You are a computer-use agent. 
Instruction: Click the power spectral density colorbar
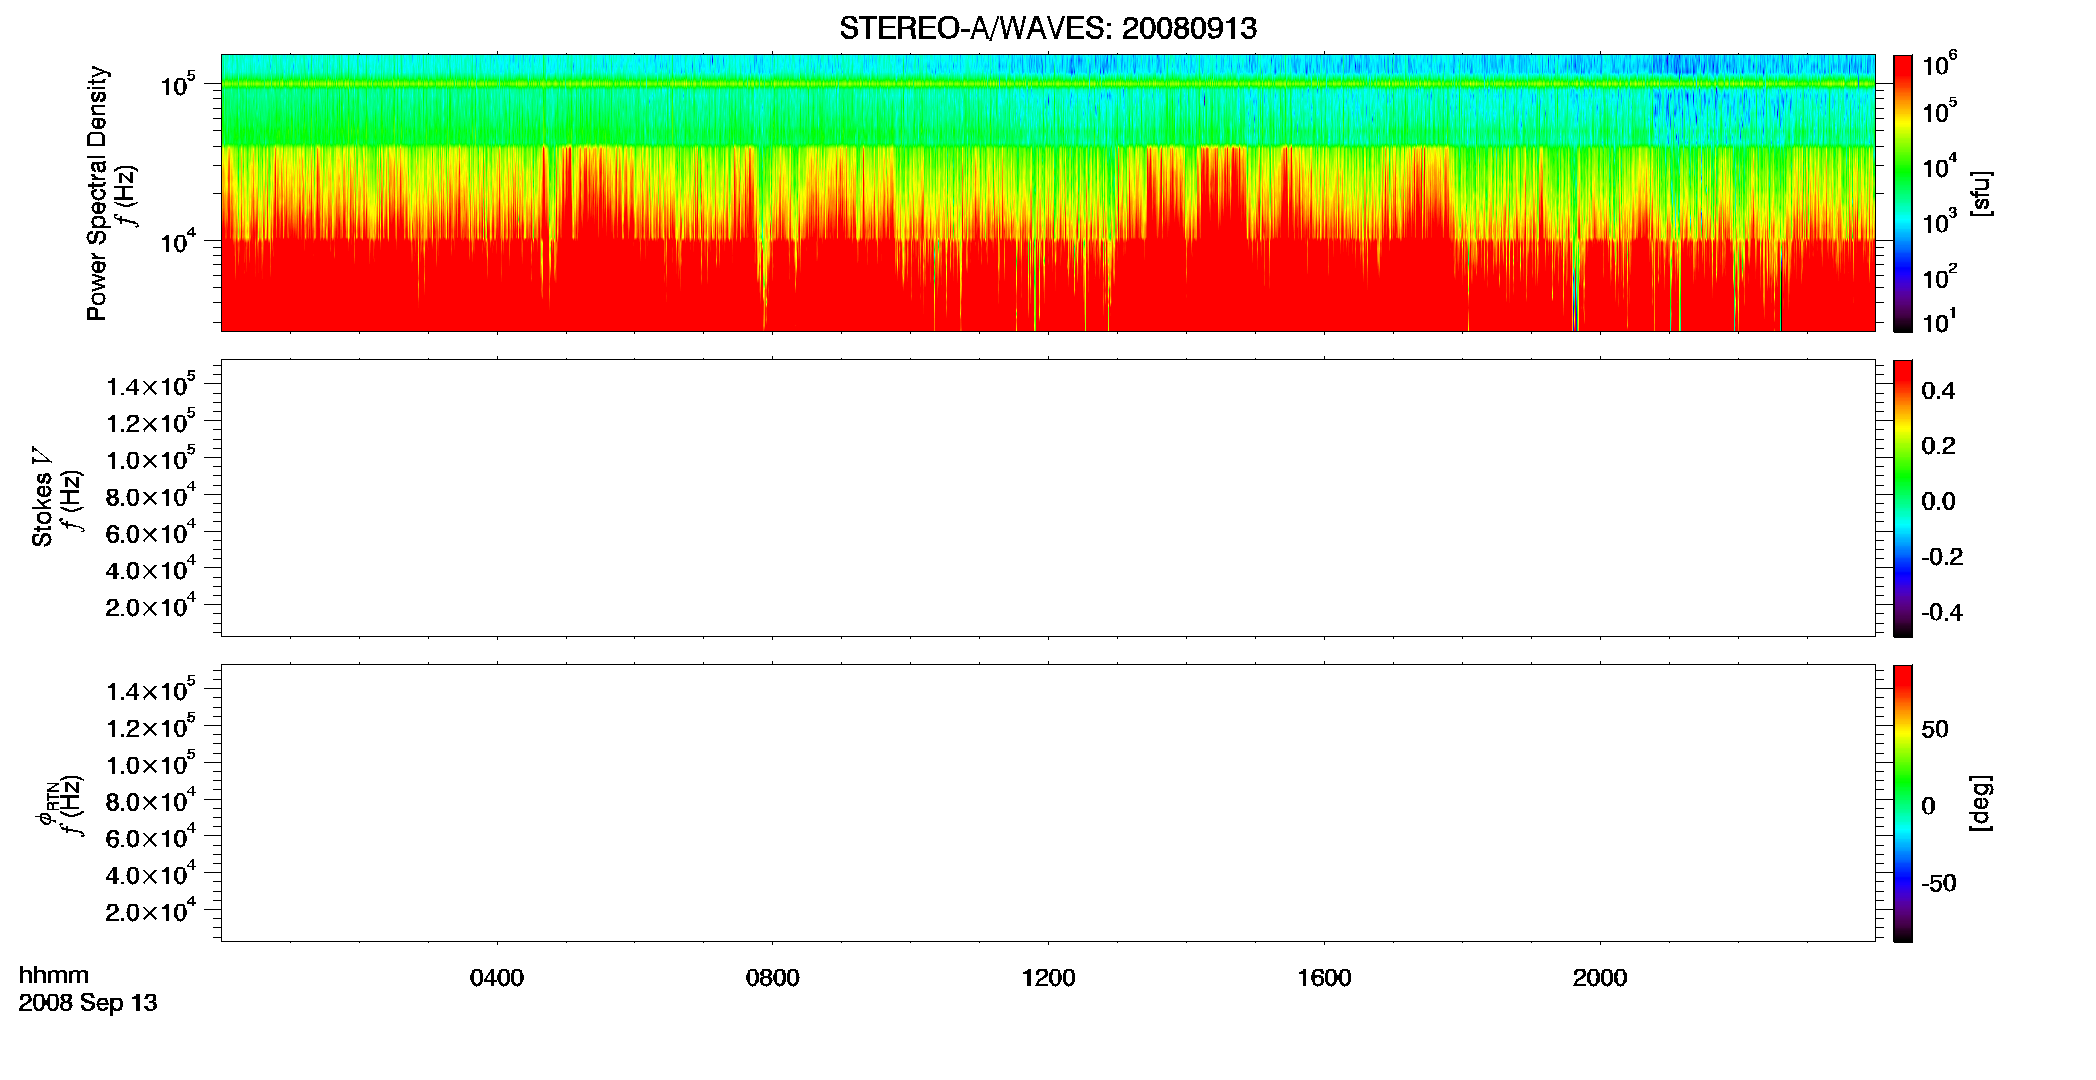point(1903,193)
